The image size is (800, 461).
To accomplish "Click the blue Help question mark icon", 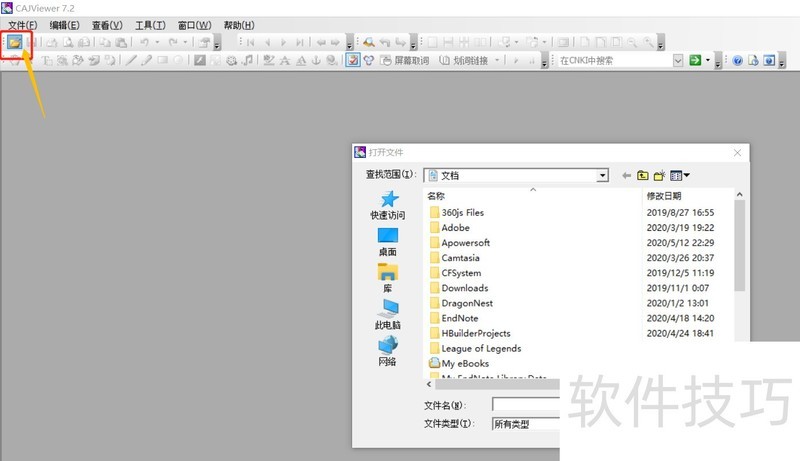I will point(737,61).
